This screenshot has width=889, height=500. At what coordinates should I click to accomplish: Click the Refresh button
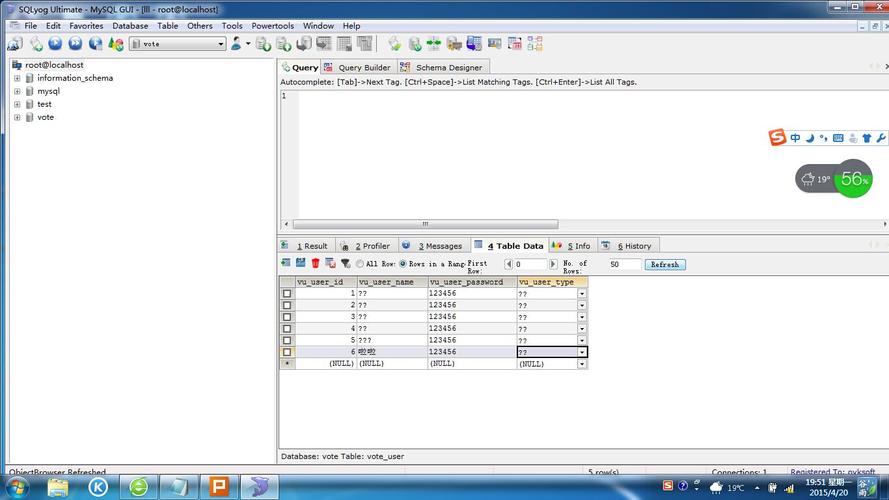coord(664,265)
